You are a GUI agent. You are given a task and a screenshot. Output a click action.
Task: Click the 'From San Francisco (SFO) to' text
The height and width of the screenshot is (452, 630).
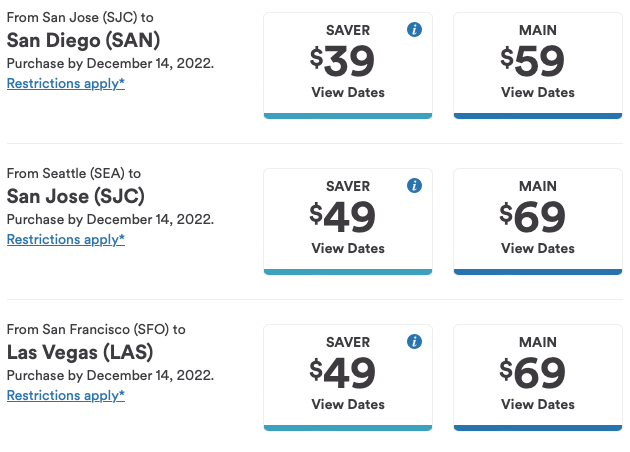96,329
